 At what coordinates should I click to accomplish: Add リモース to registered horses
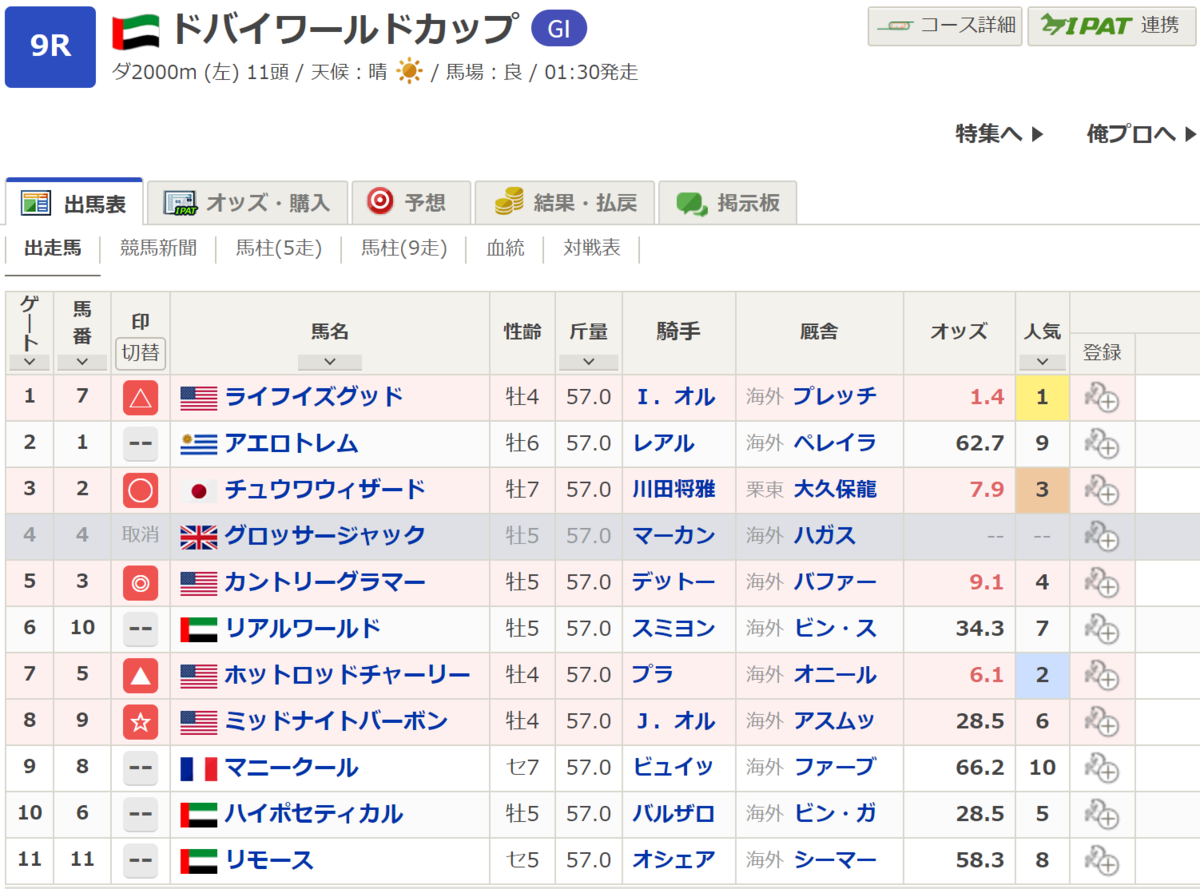(1101, 860)
